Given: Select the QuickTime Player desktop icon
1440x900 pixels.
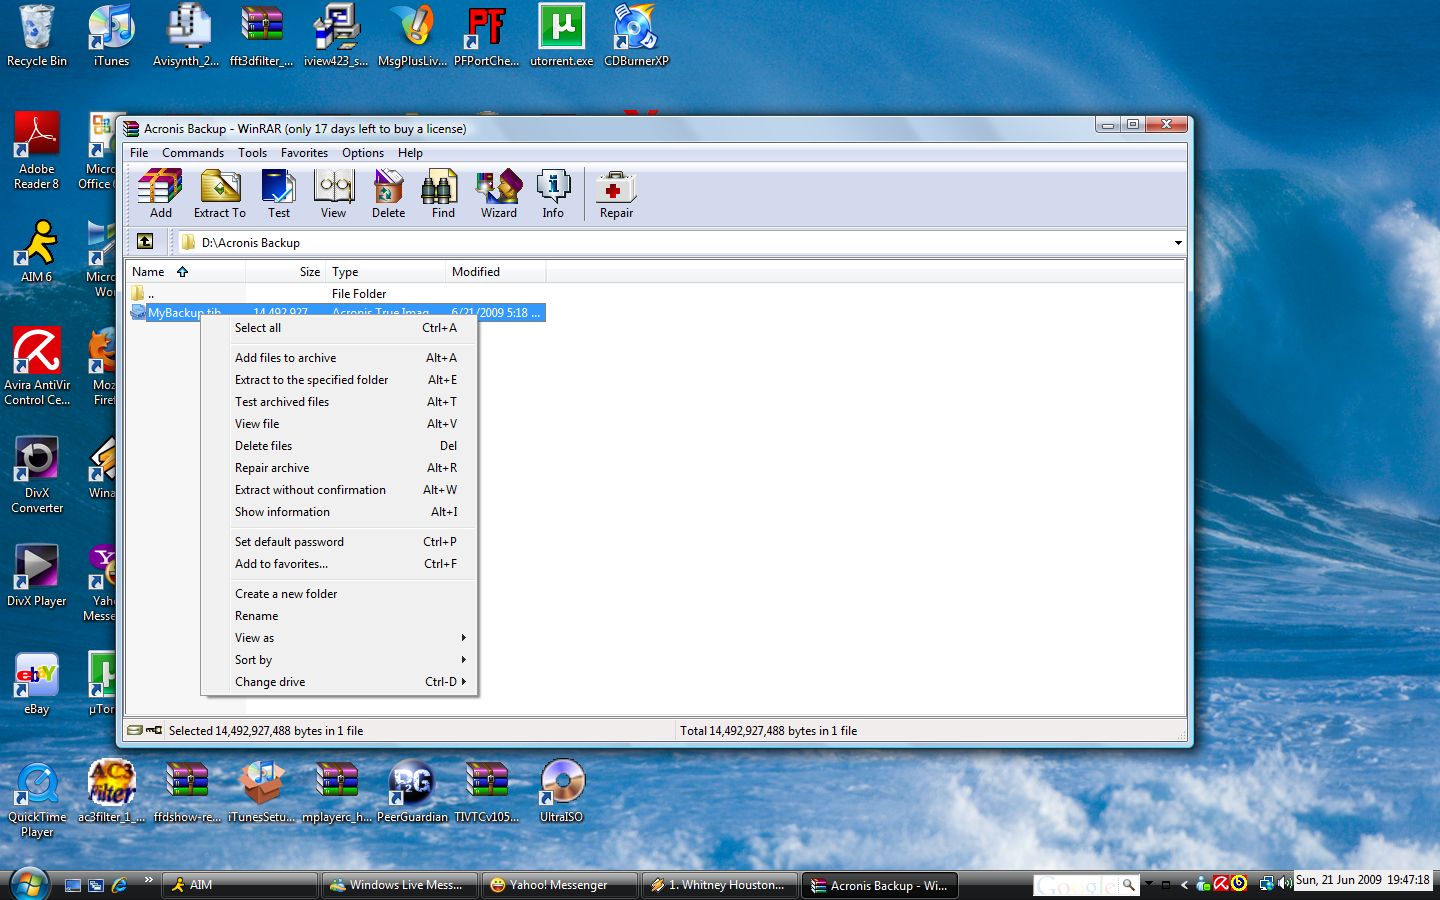Looking at the screenshot, I should tap(37, 799).
